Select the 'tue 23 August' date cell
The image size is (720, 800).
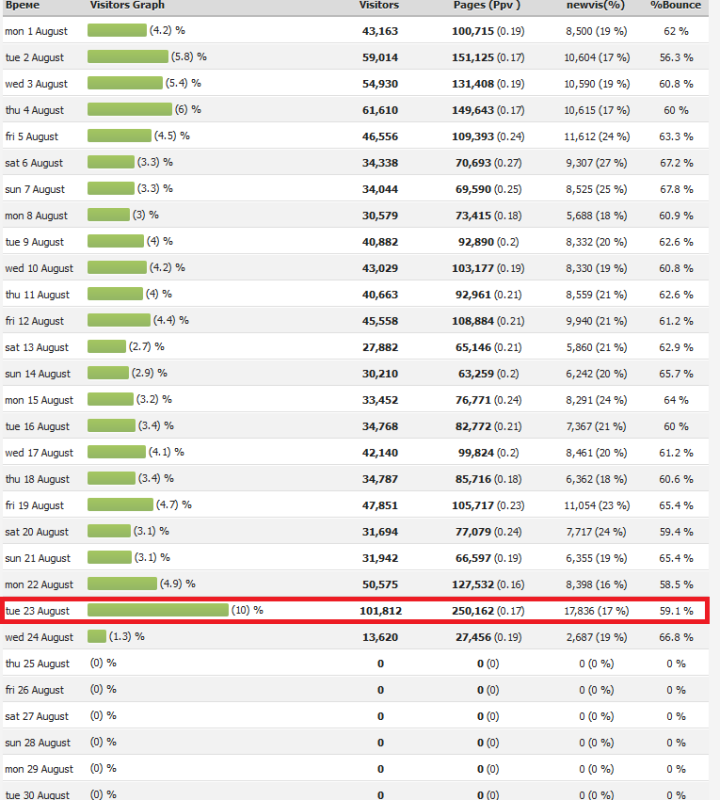(37, 611)
